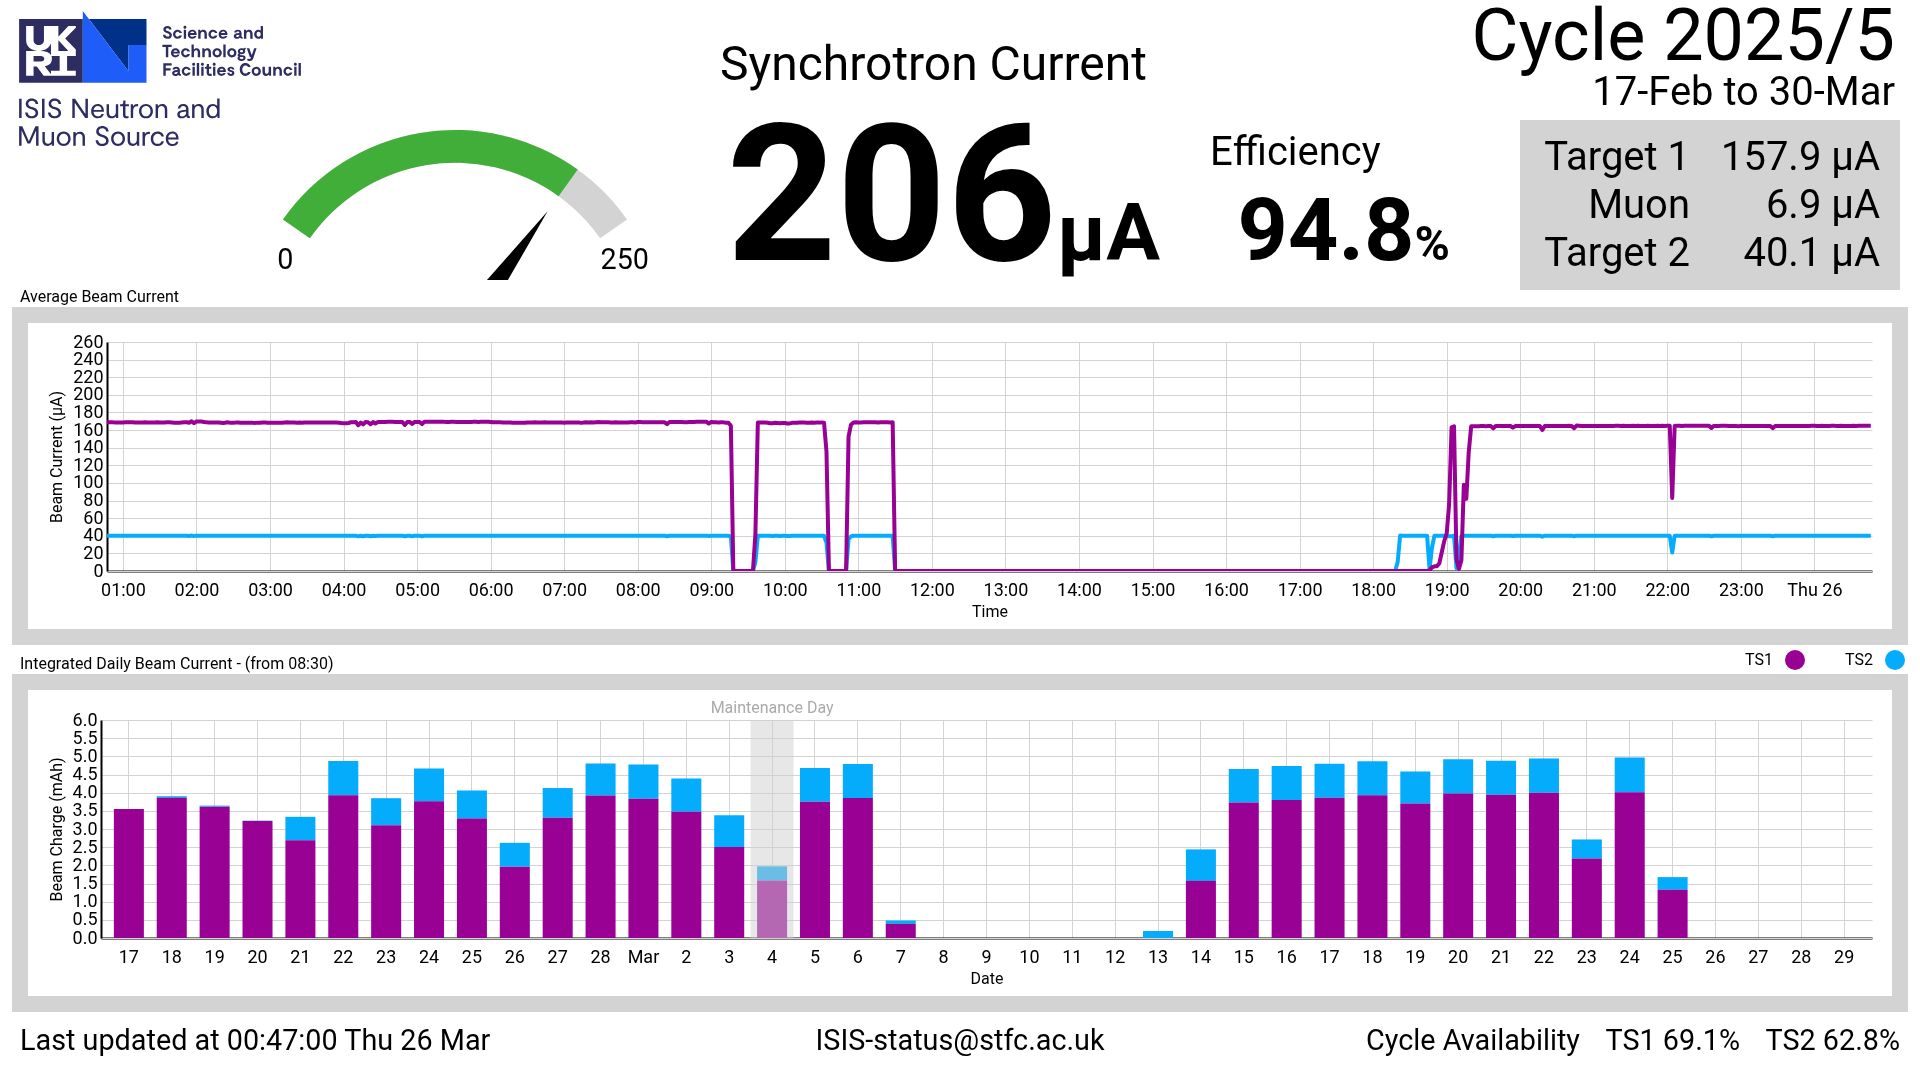Viewport: 1920px width, 1080px height.
Task: Click the TS1 purple legend dot
Action: click(x=1795, y=660)
